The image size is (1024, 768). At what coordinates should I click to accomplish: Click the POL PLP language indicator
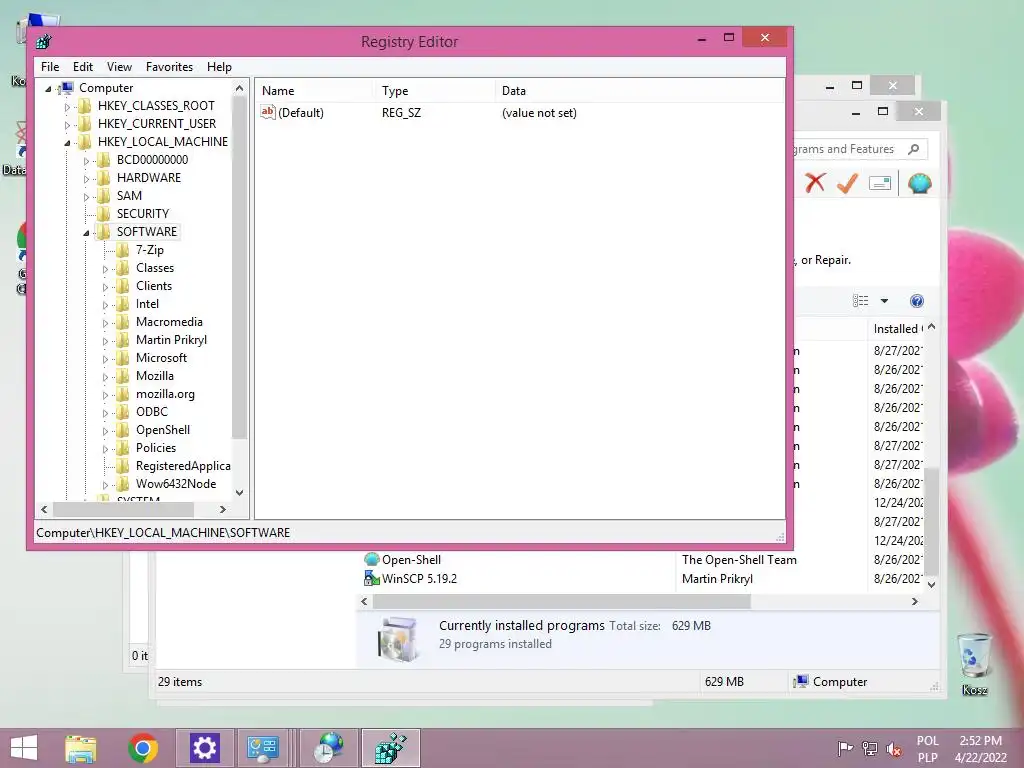tap(928, 749)
